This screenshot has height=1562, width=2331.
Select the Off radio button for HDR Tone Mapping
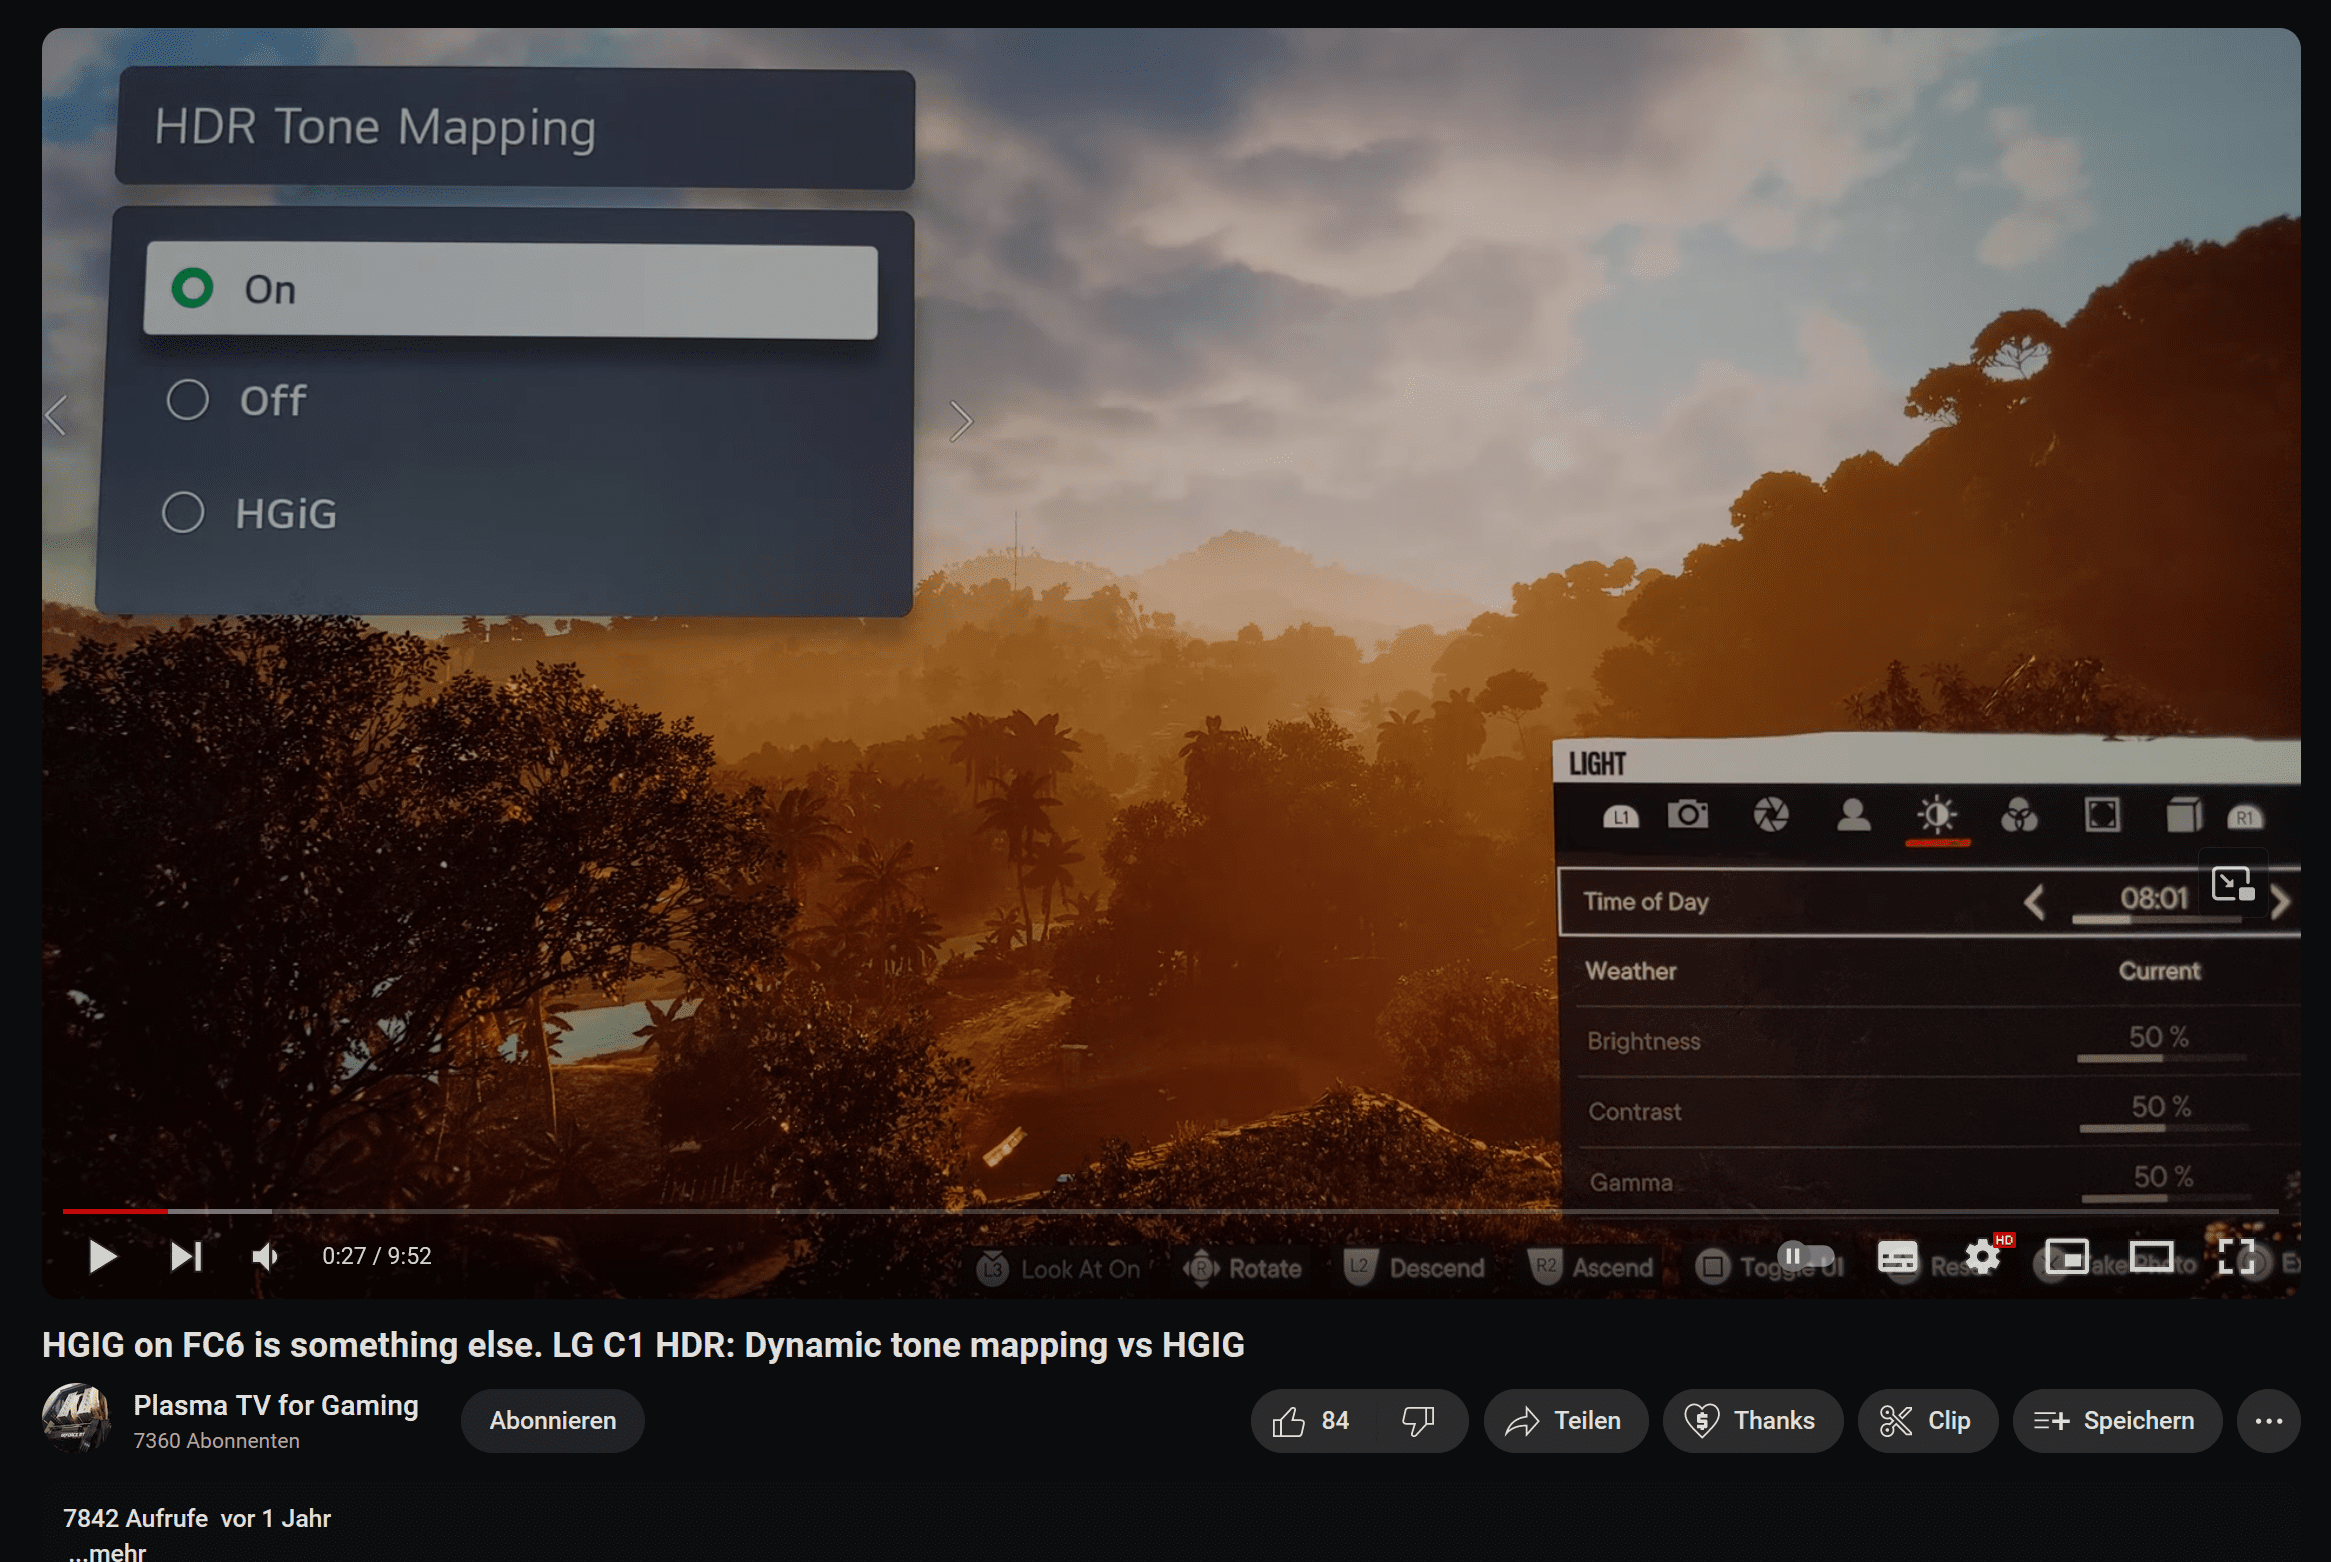click(188, 399)
